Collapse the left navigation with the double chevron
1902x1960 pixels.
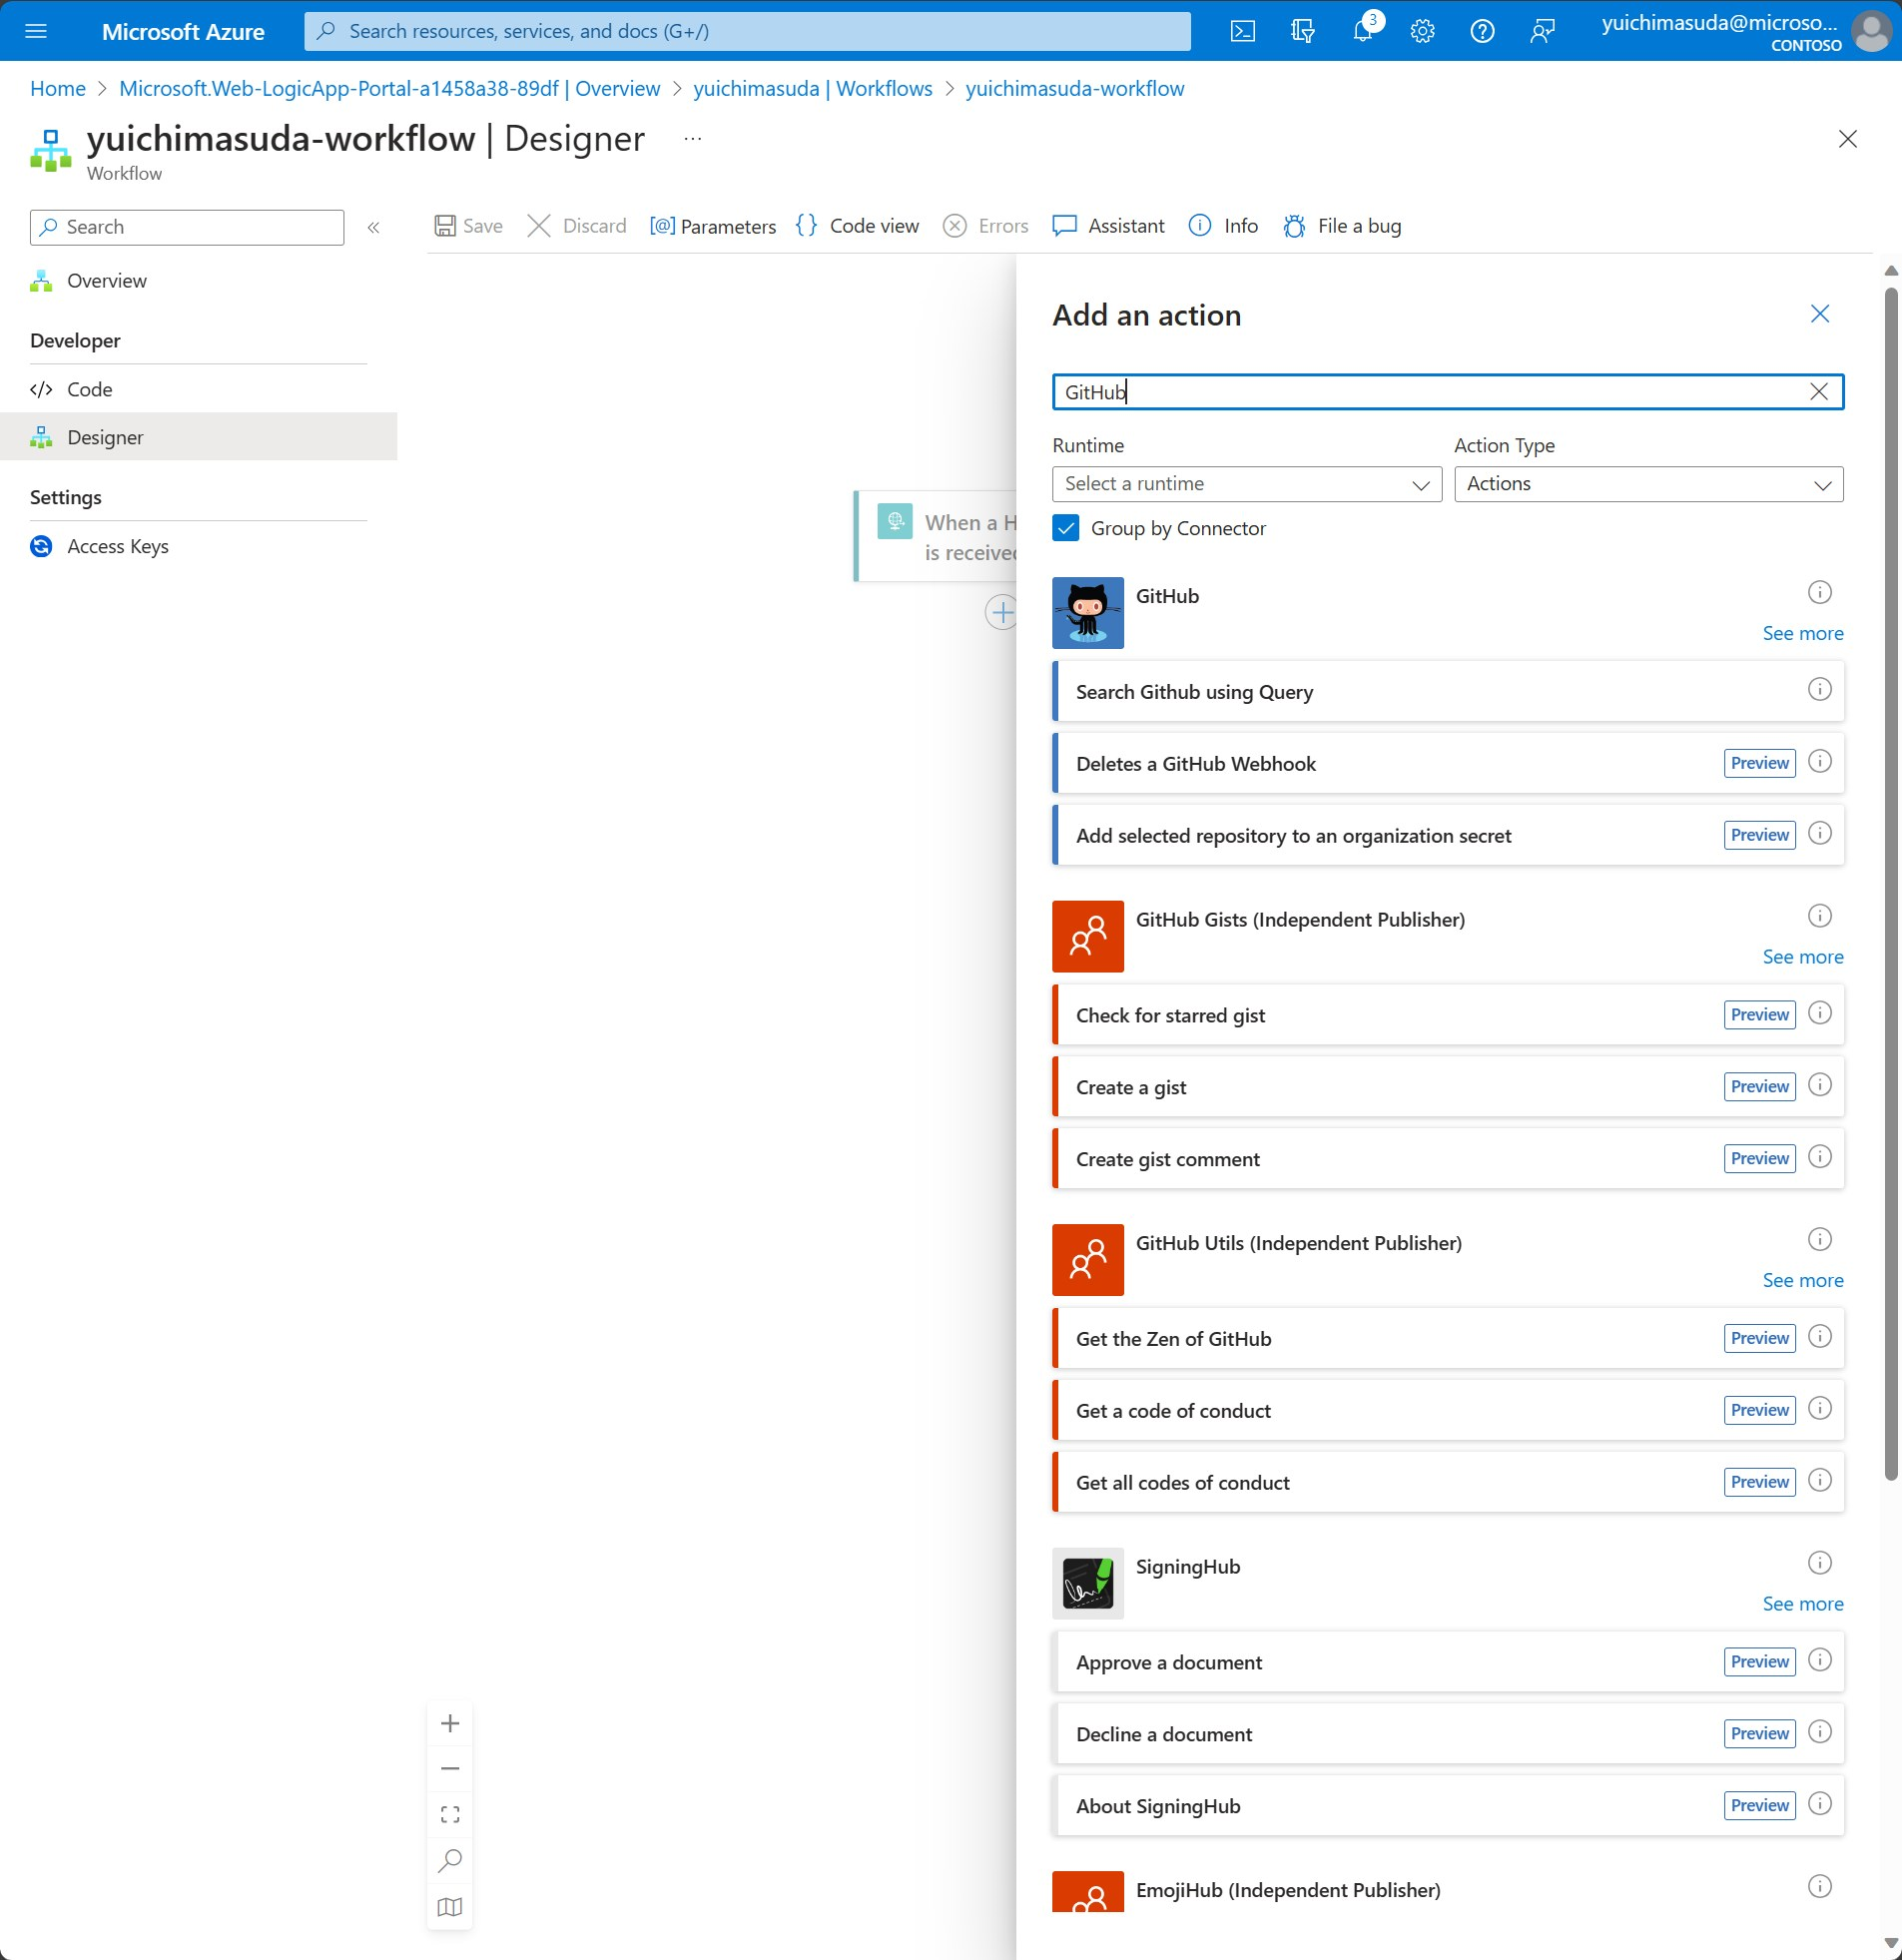(374, 227)
